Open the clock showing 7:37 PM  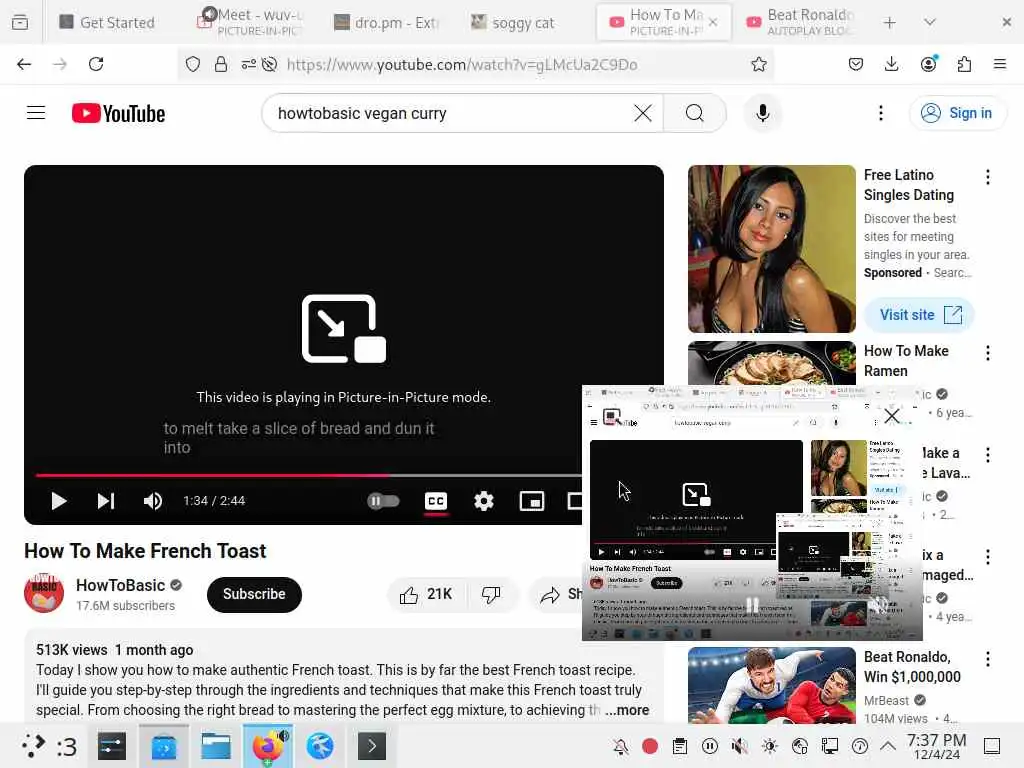coord(936,746)
